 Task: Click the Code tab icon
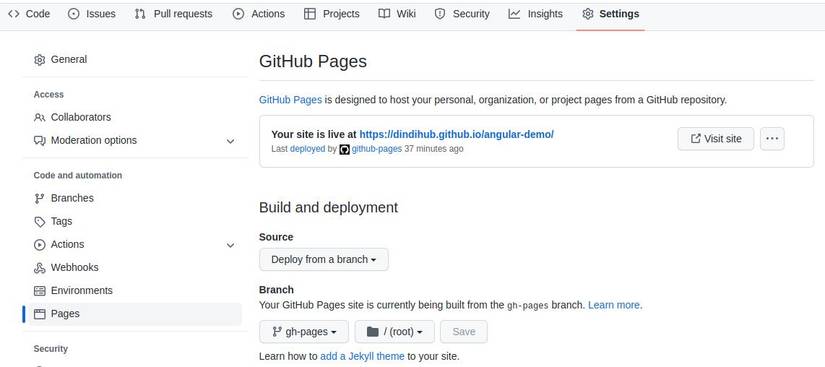14,14
